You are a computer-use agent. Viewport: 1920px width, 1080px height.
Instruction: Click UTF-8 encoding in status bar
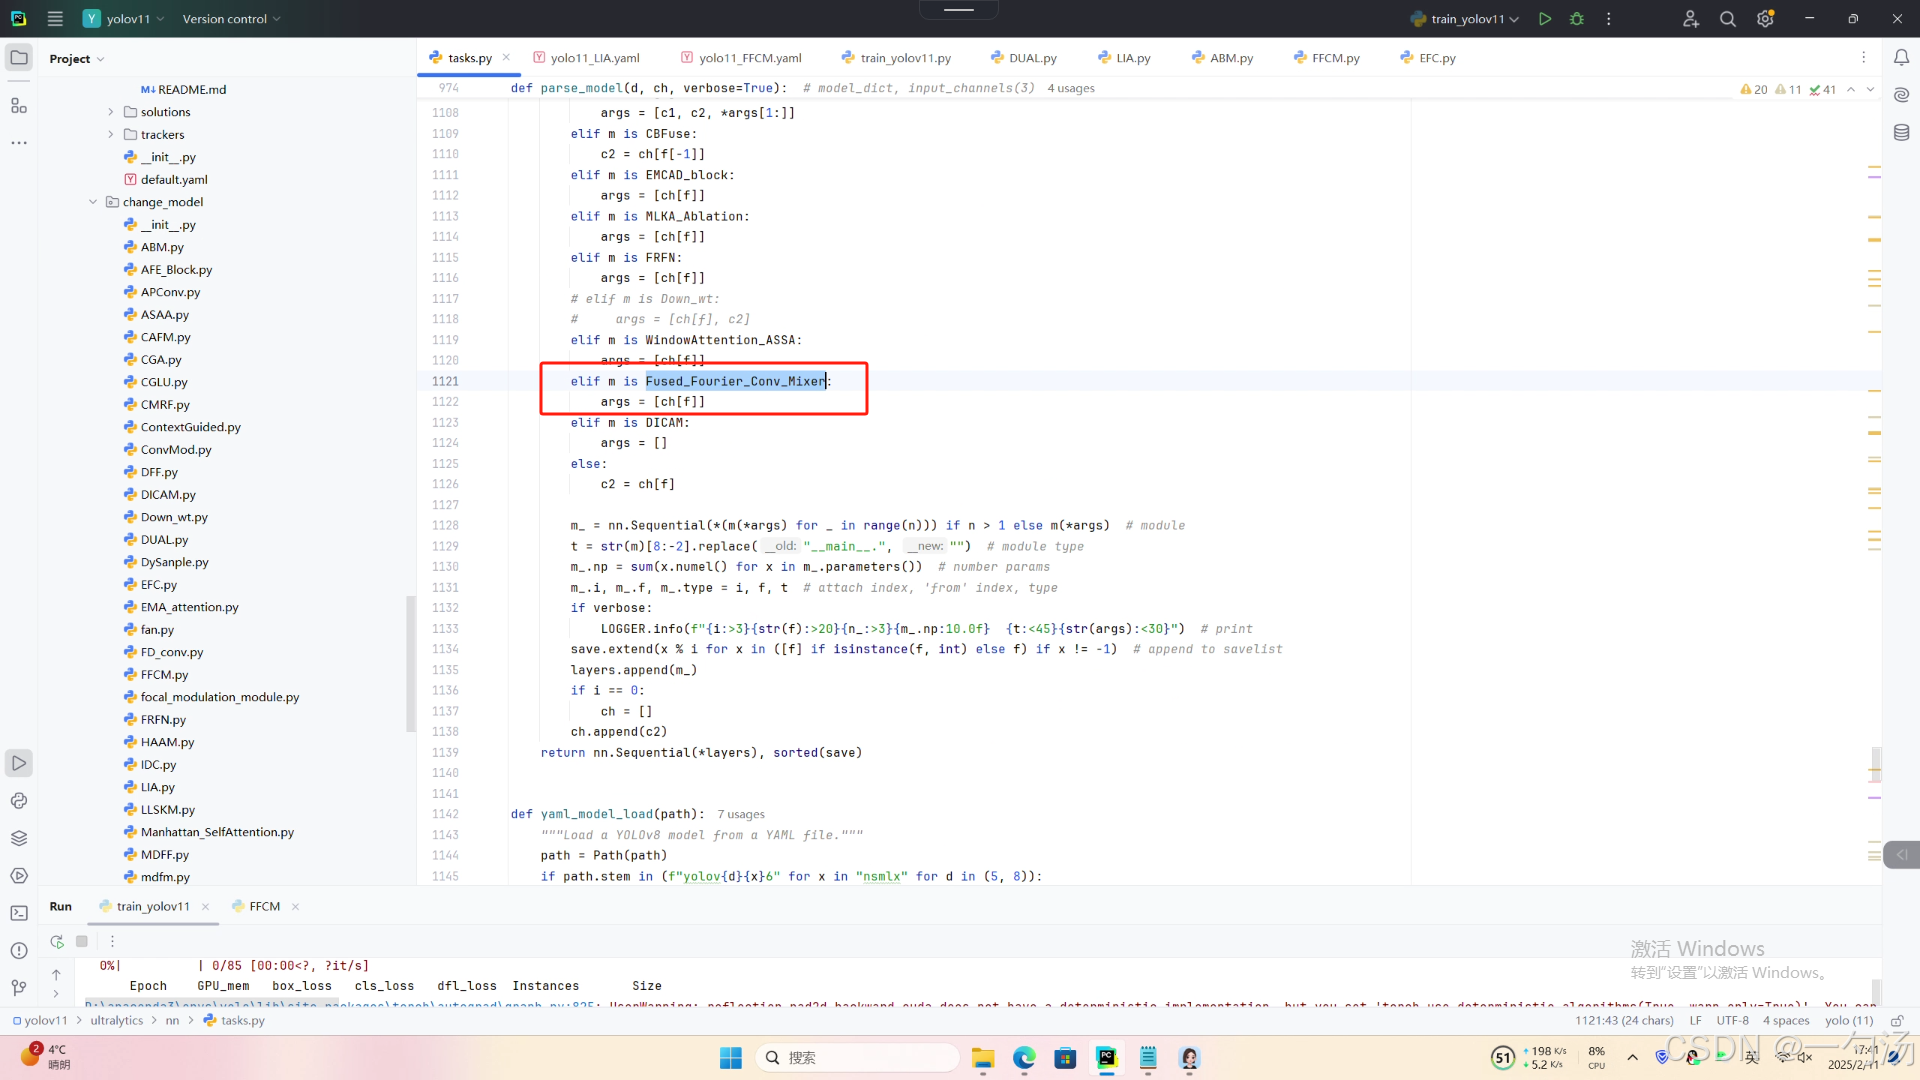1732,1021
